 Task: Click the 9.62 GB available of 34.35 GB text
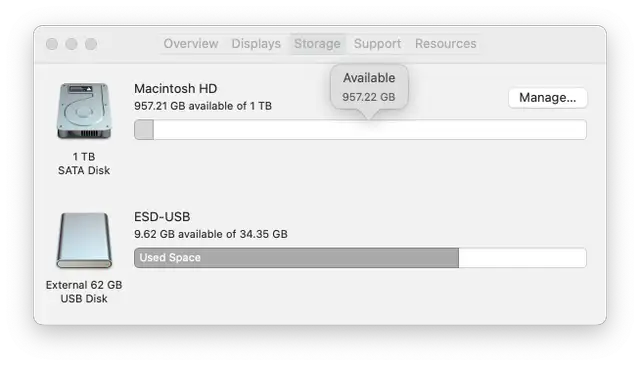point(211,234)
